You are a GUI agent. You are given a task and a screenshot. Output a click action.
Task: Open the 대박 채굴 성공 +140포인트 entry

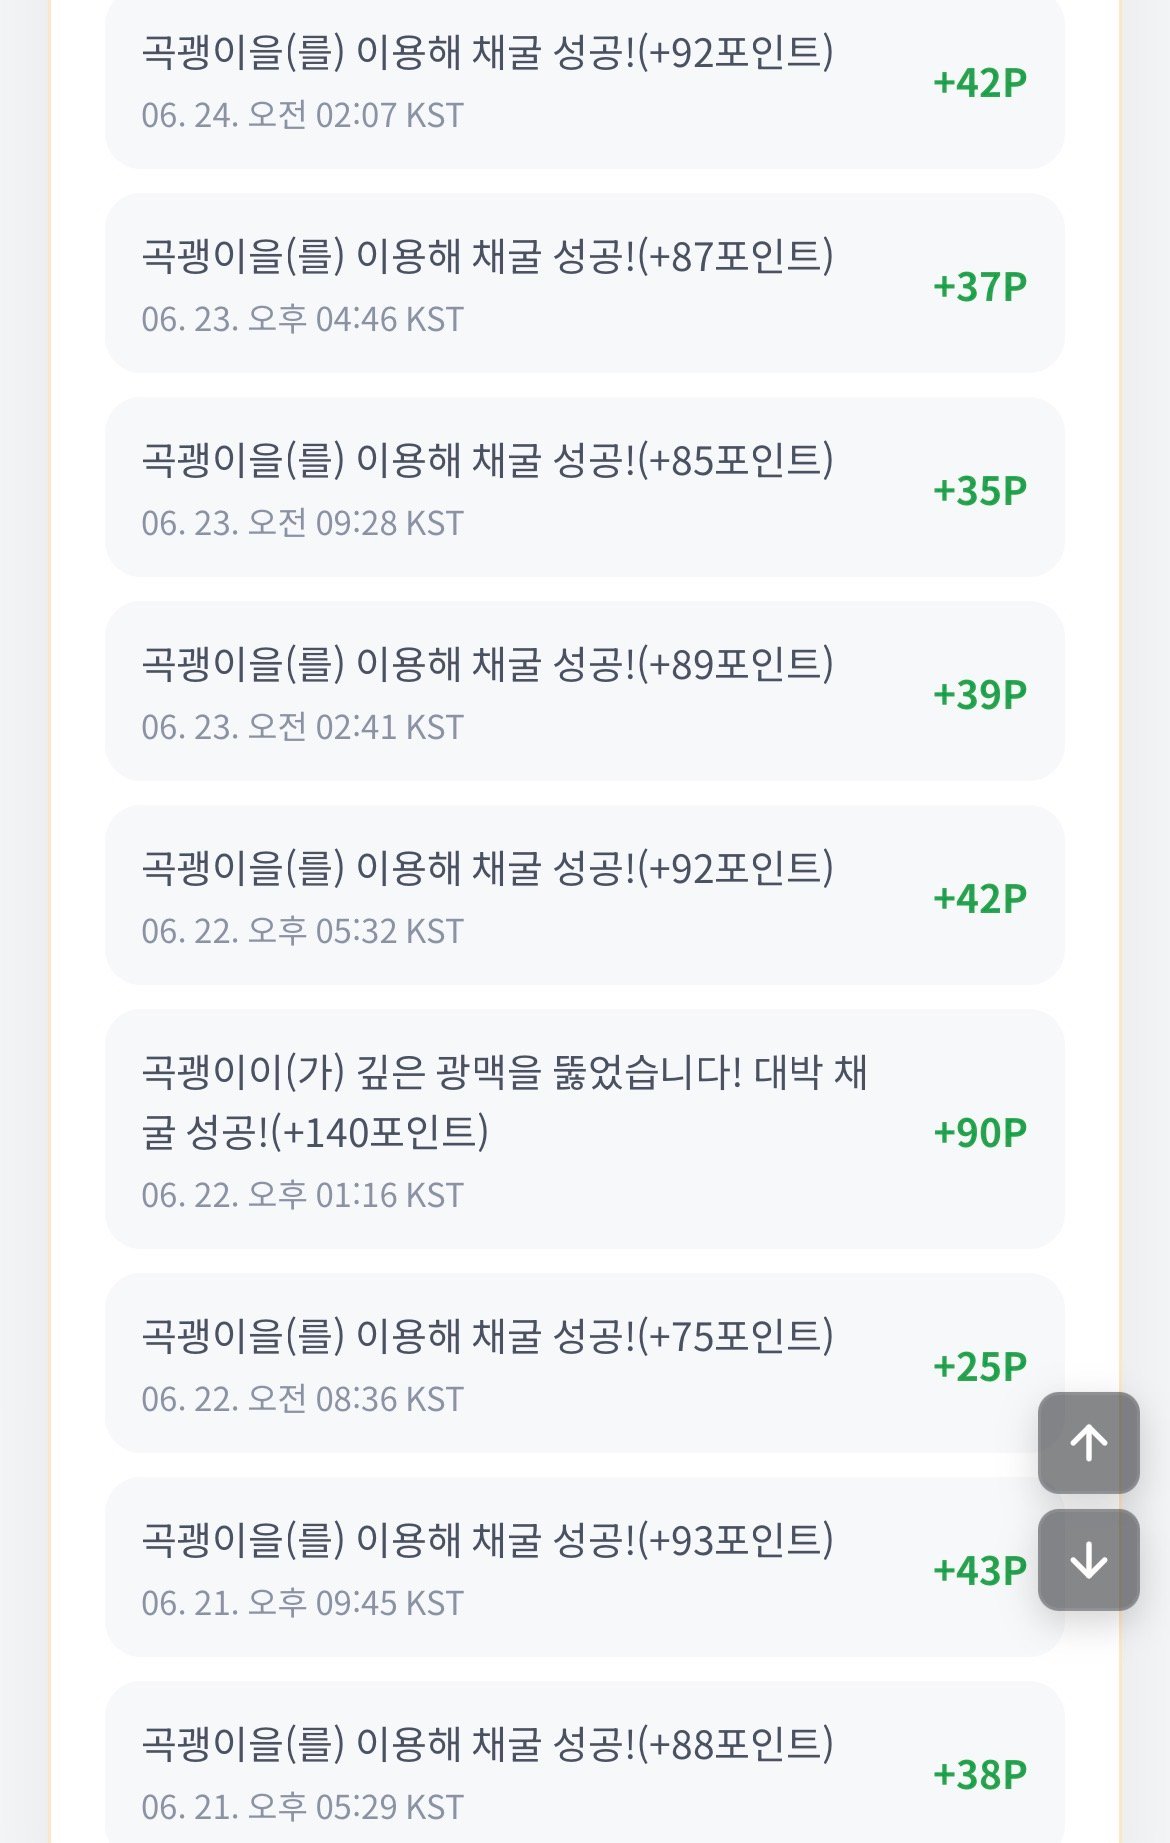pos(584,1129)
